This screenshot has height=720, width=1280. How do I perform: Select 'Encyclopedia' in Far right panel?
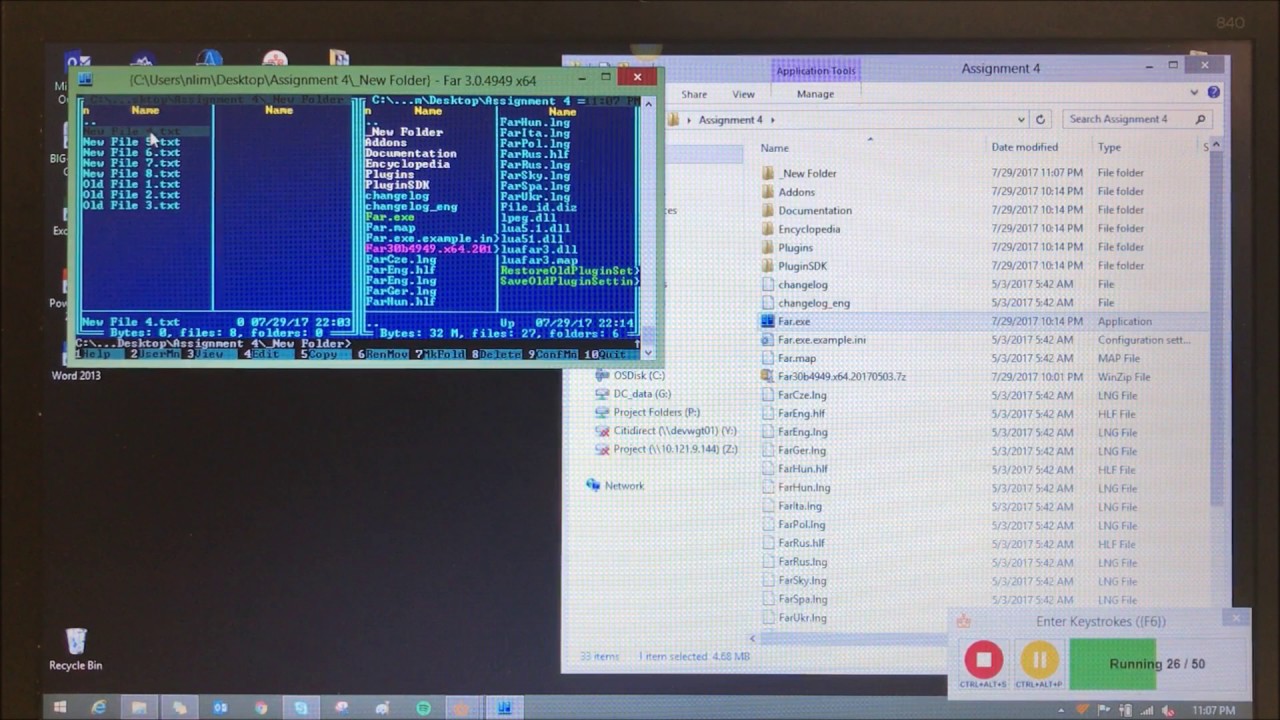(407, 164)
